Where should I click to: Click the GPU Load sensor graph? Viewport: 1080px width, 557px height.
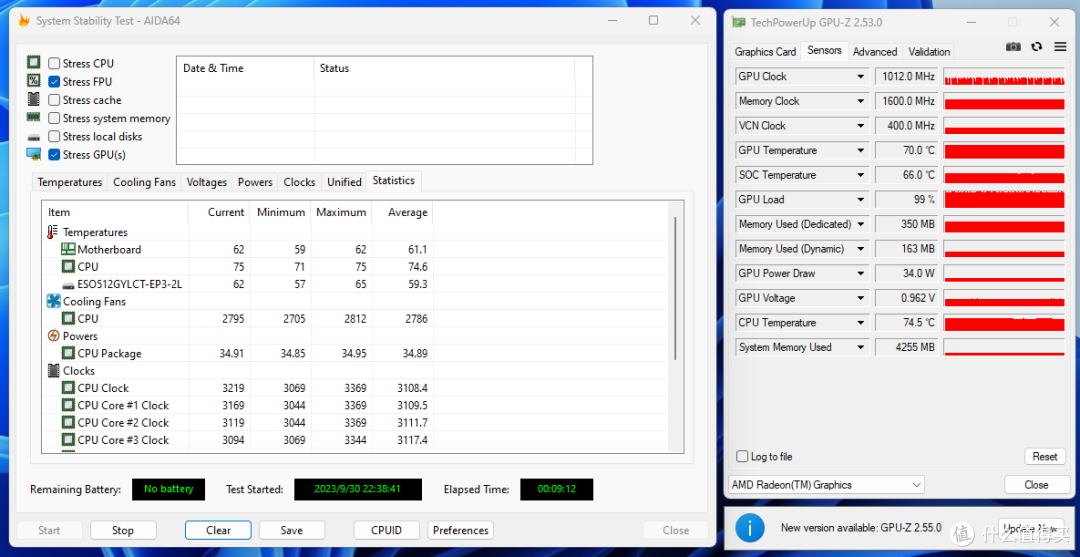(1004, 200)
